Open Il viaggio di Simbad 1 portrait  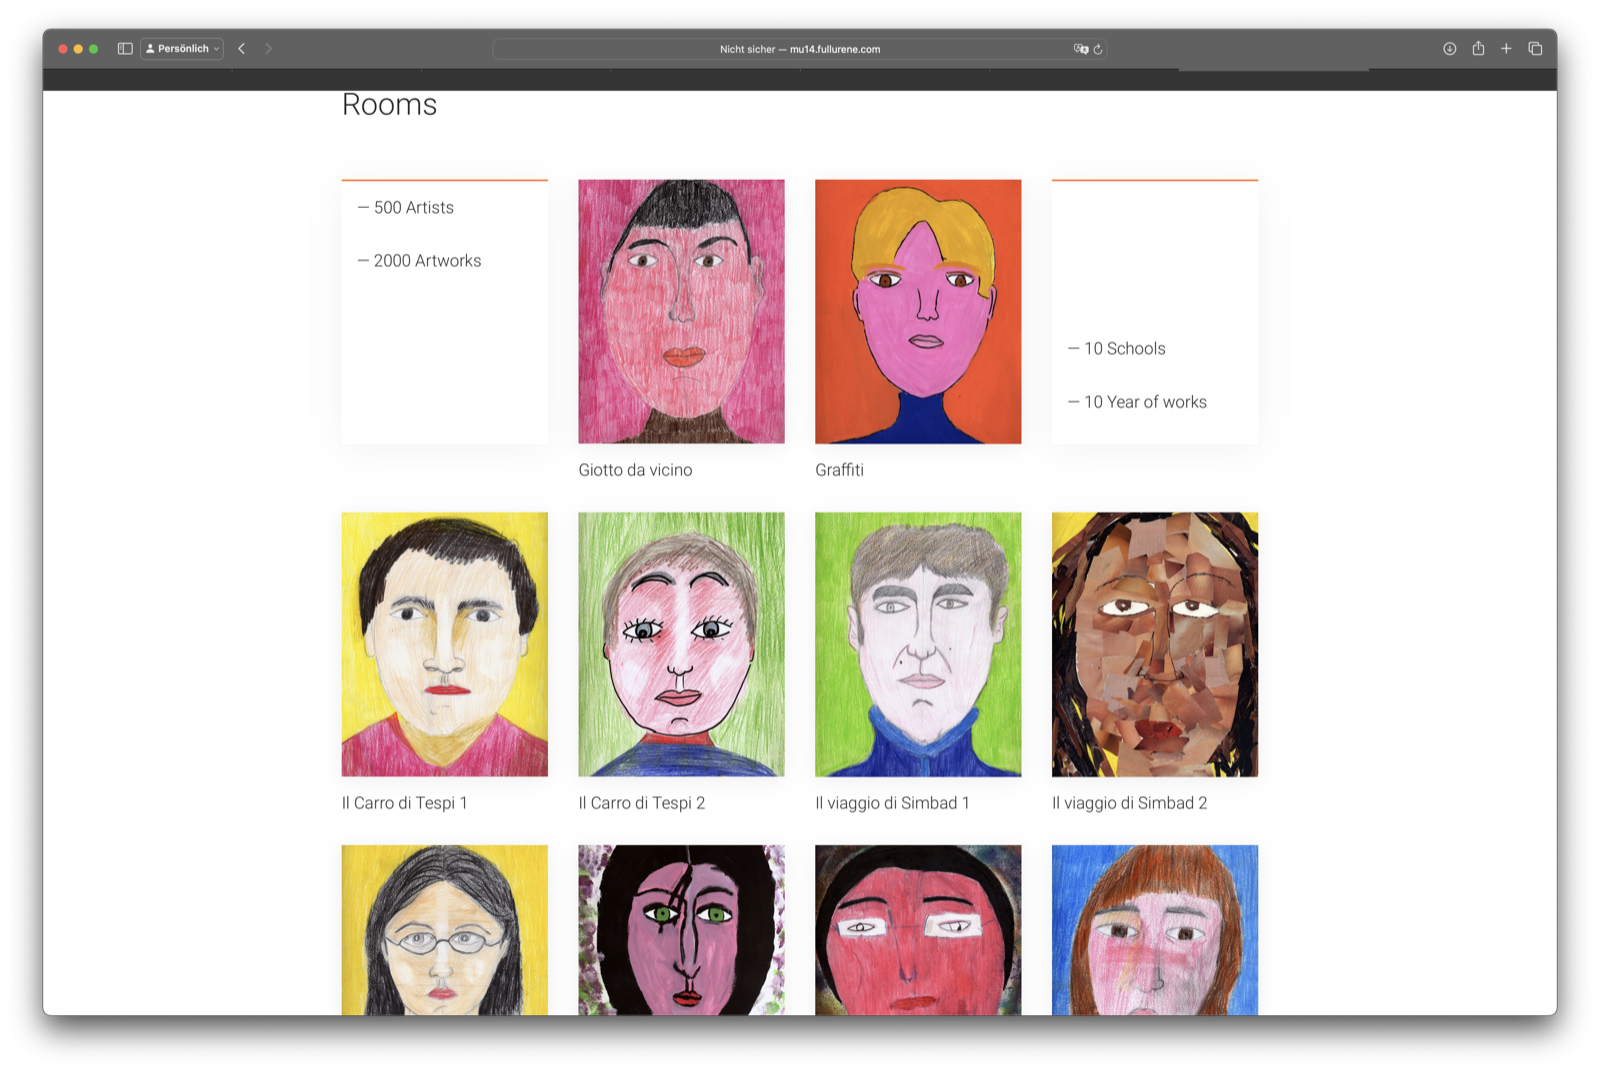(x=918, y=644)
